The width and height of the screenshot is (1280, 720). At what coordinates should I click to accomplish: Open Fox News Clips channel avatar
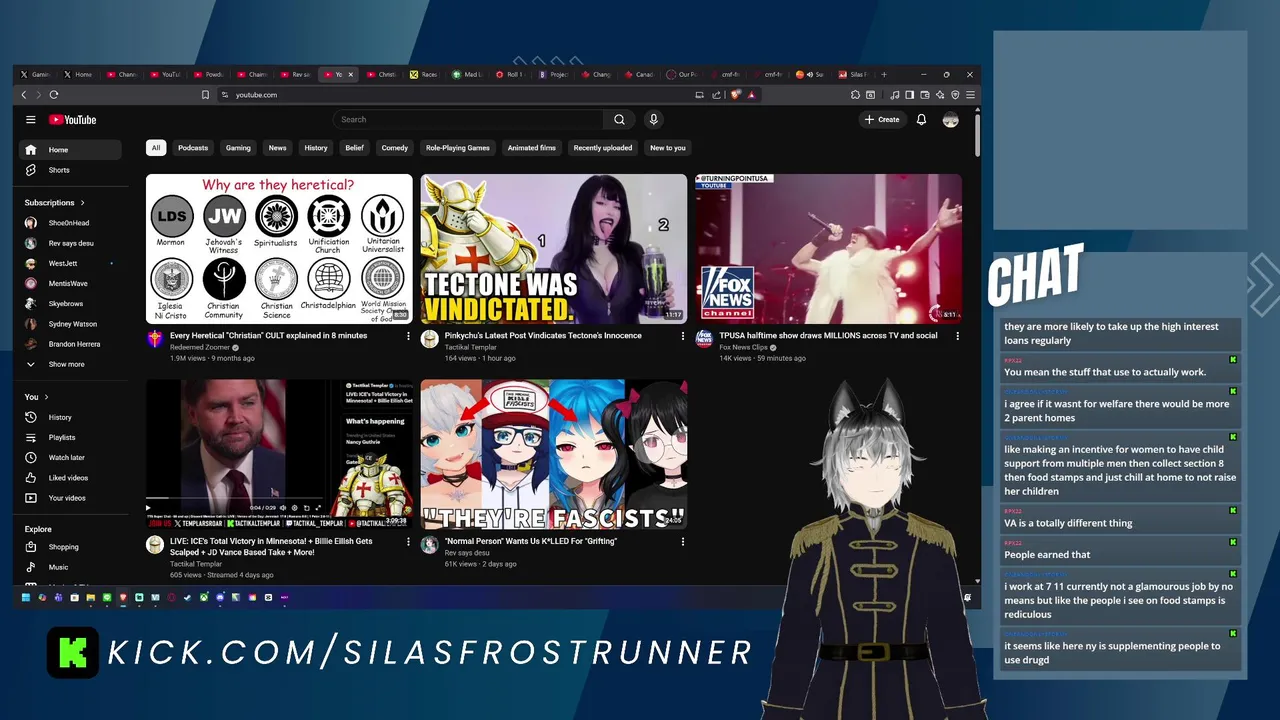pyautogui.click(x=704, y=339)
